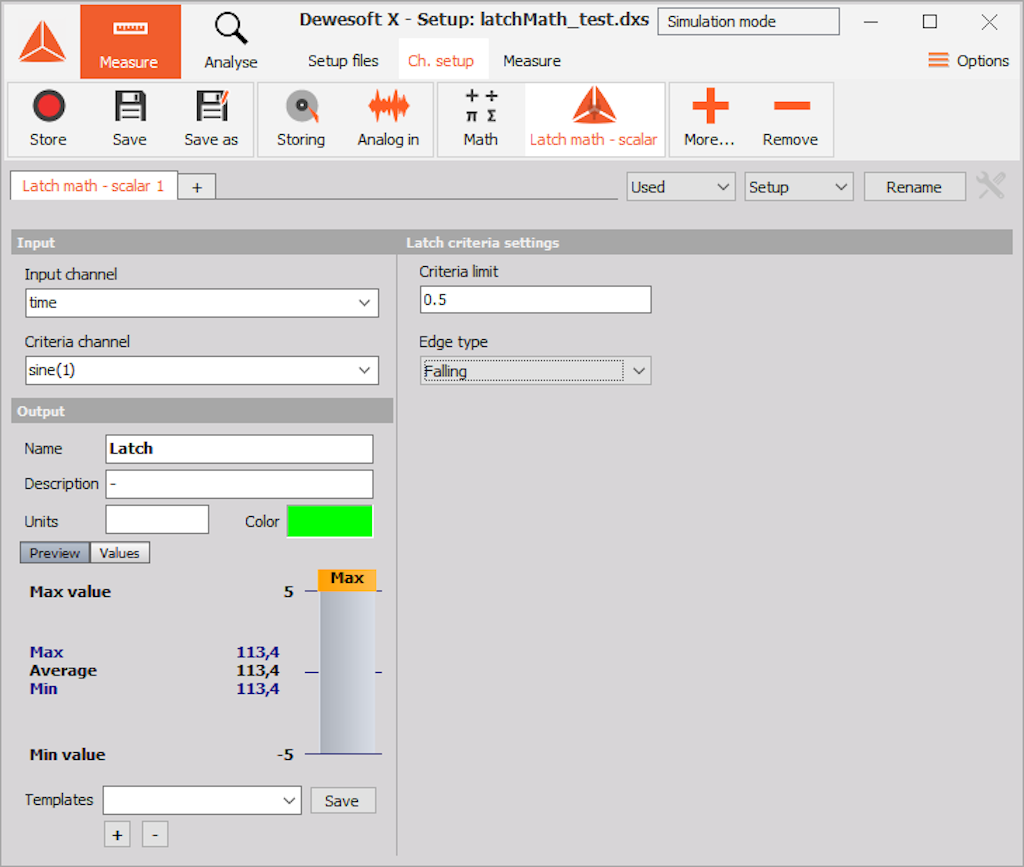The width and height of the screenshot is (1024, 867).
Task: Click the green Color swatch
Action: (x=330, y=521)
